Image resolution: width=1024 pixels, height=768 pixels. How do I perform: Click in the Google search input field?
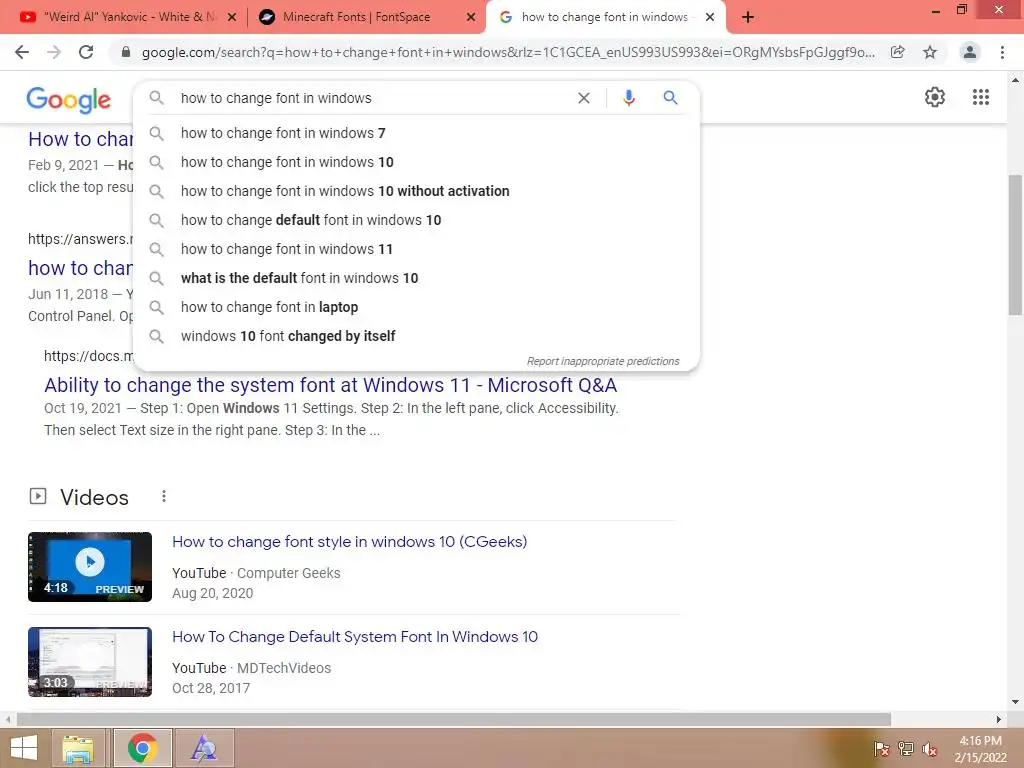coord(372,98)
